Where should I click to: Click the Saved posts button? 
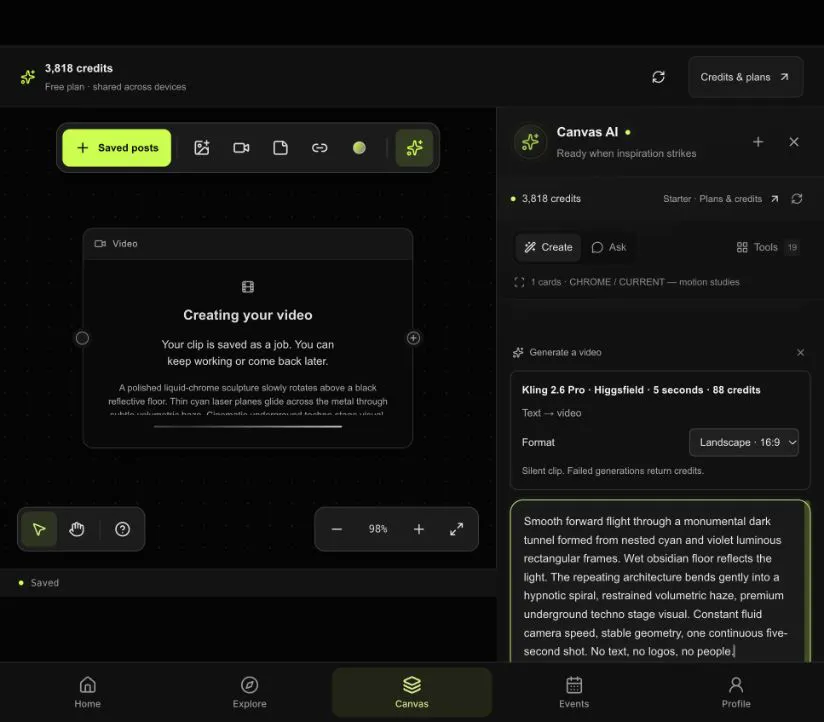click(117, 148)
